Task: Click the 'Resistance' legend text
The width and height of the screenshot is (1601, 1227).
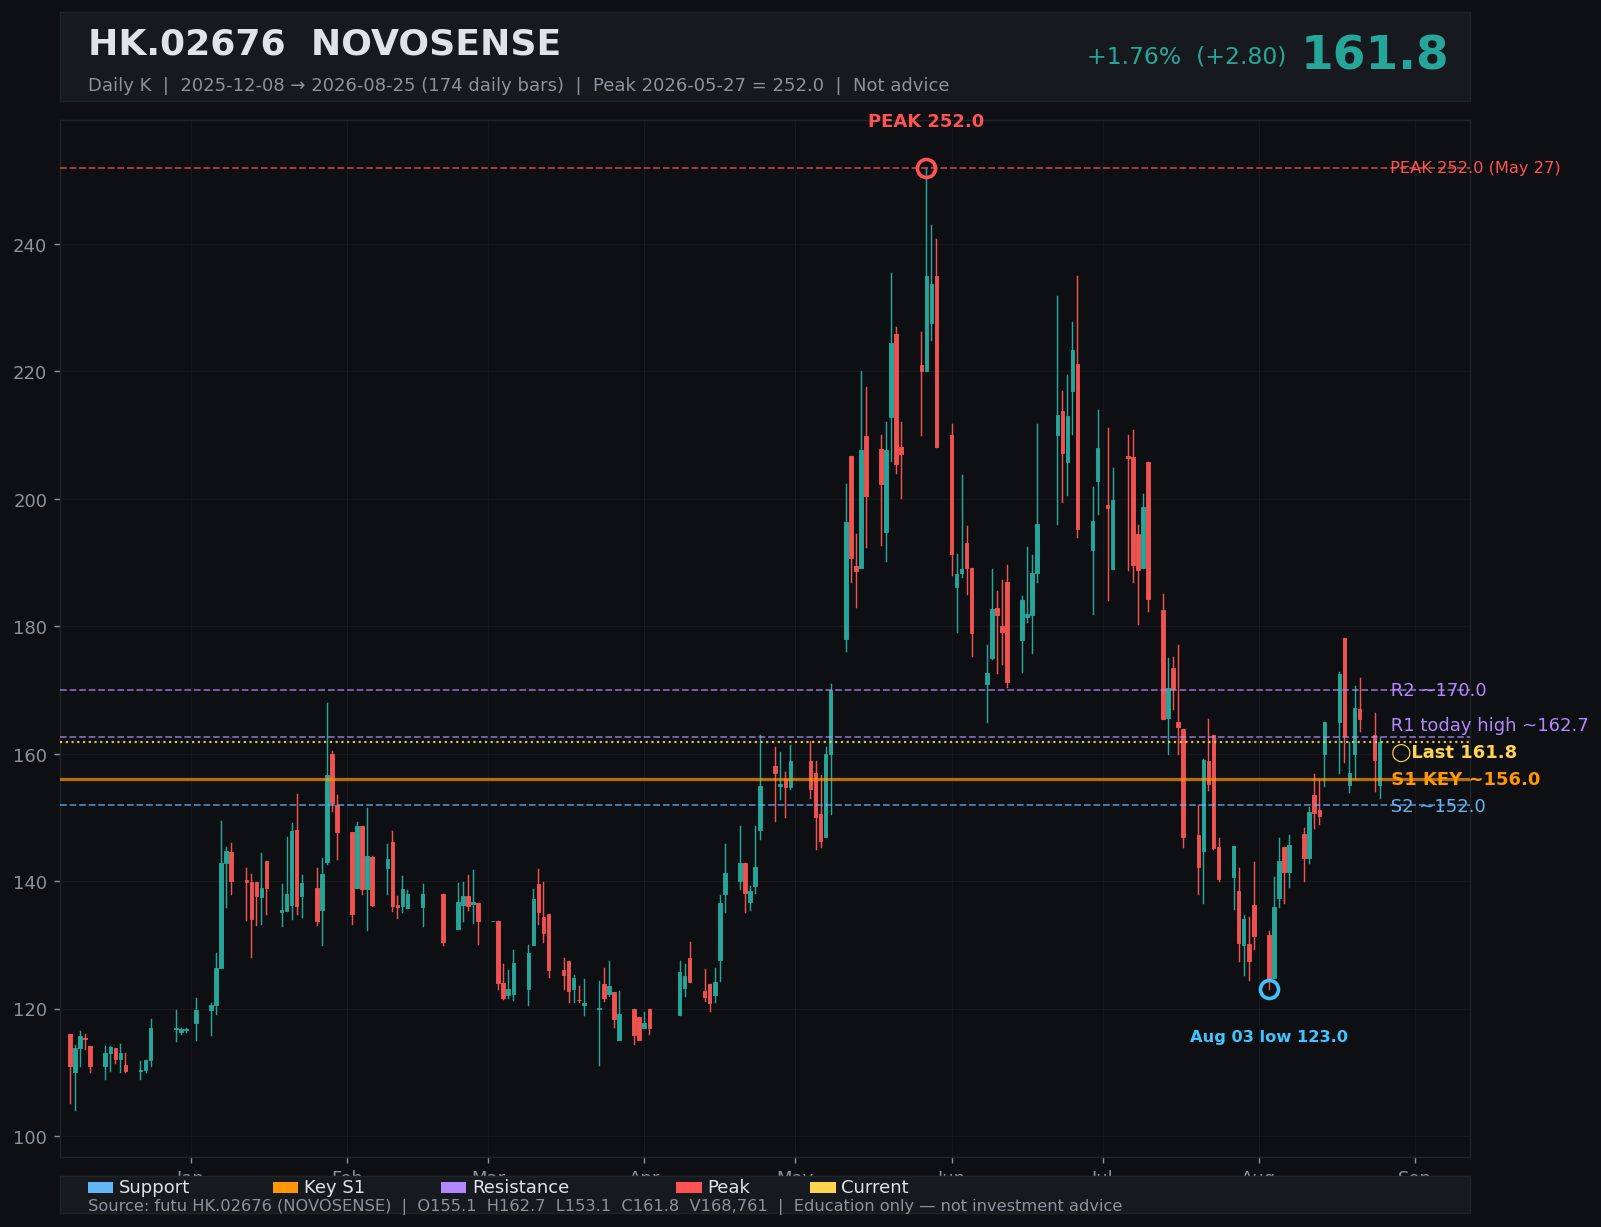Action: pos(520,1187)
